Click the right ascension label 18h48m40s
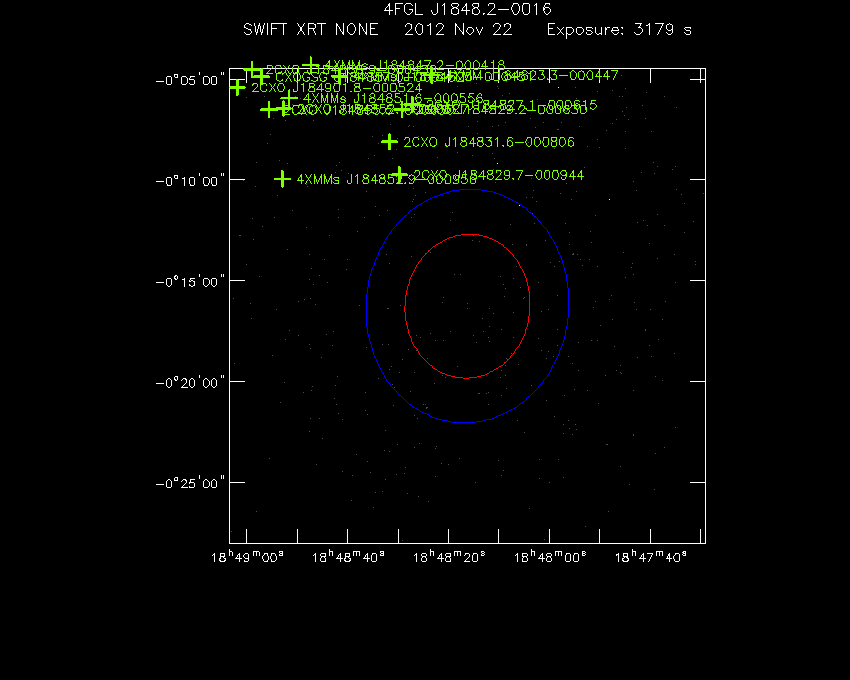The height and width of the screenshot is (680, 850). [348, 557]
